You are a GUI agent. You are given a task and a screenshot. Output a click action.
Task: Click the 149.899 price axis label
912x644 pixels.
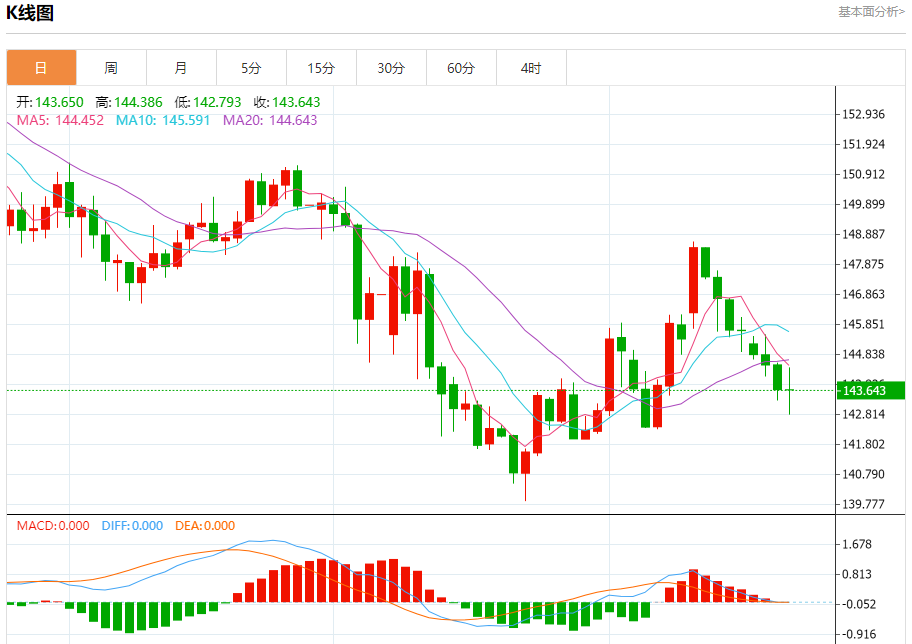(864, 204)
